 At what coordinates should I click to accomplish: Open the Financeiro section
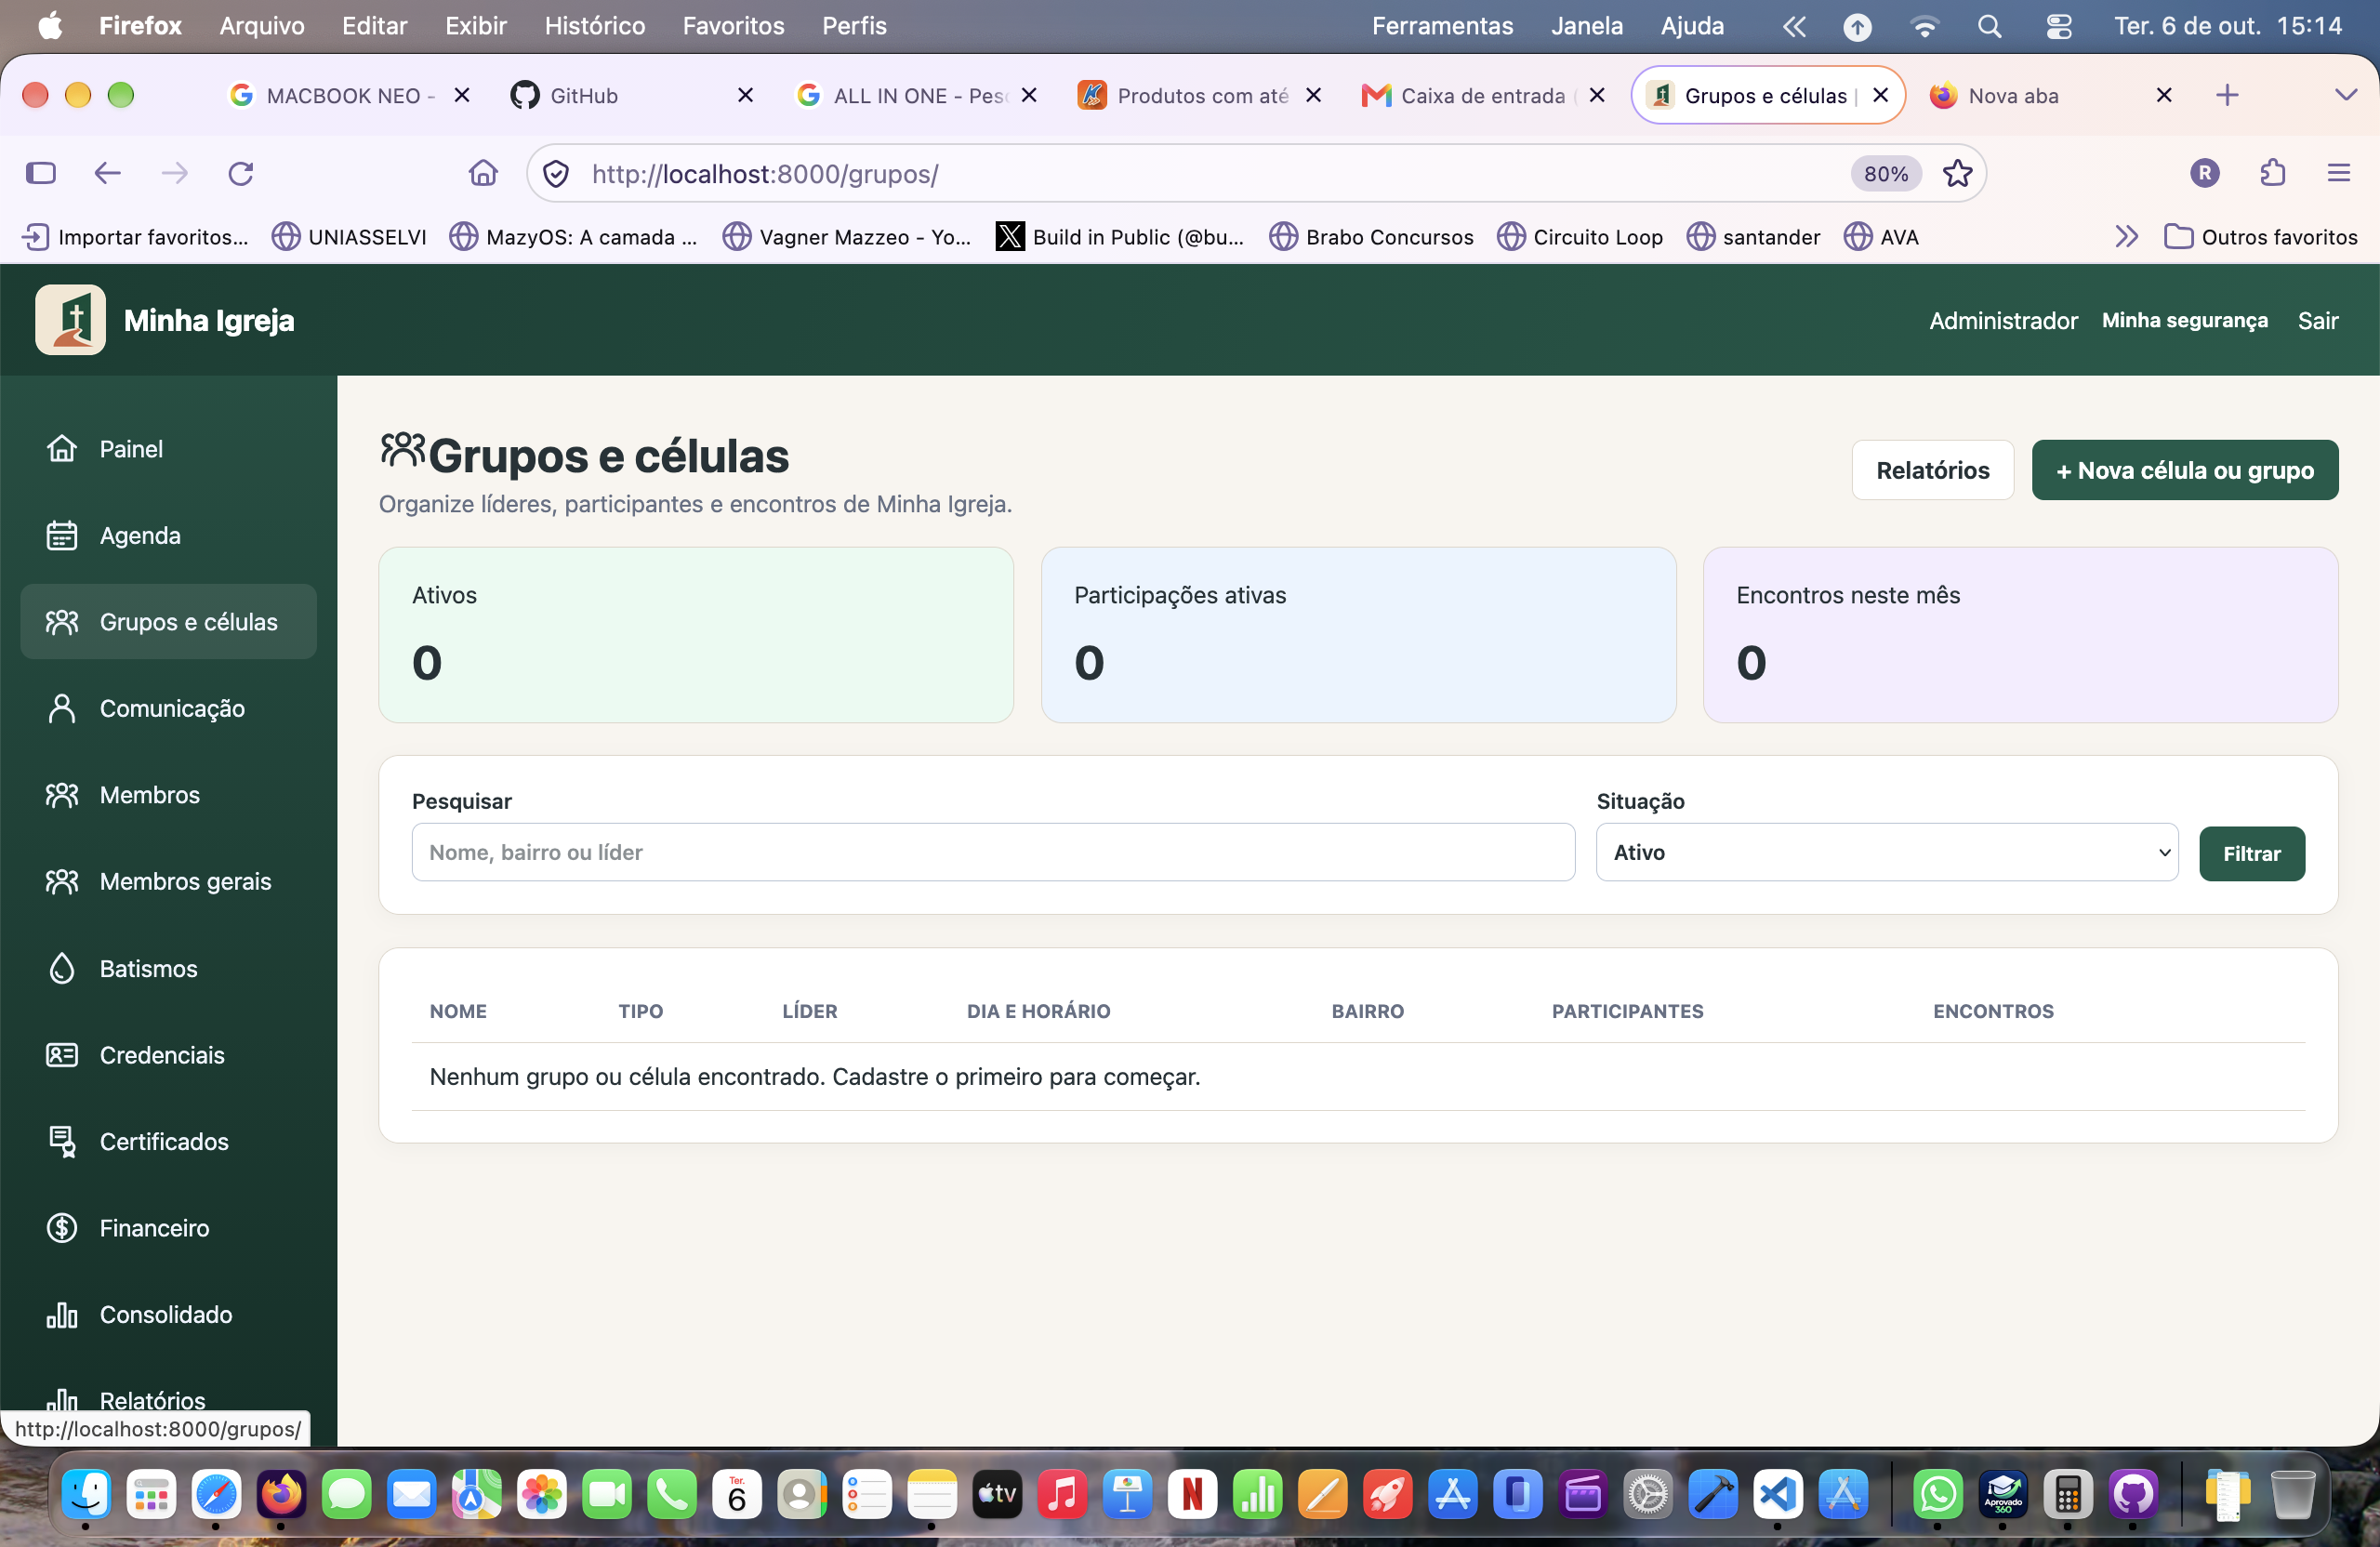(x=168, y=1227)
